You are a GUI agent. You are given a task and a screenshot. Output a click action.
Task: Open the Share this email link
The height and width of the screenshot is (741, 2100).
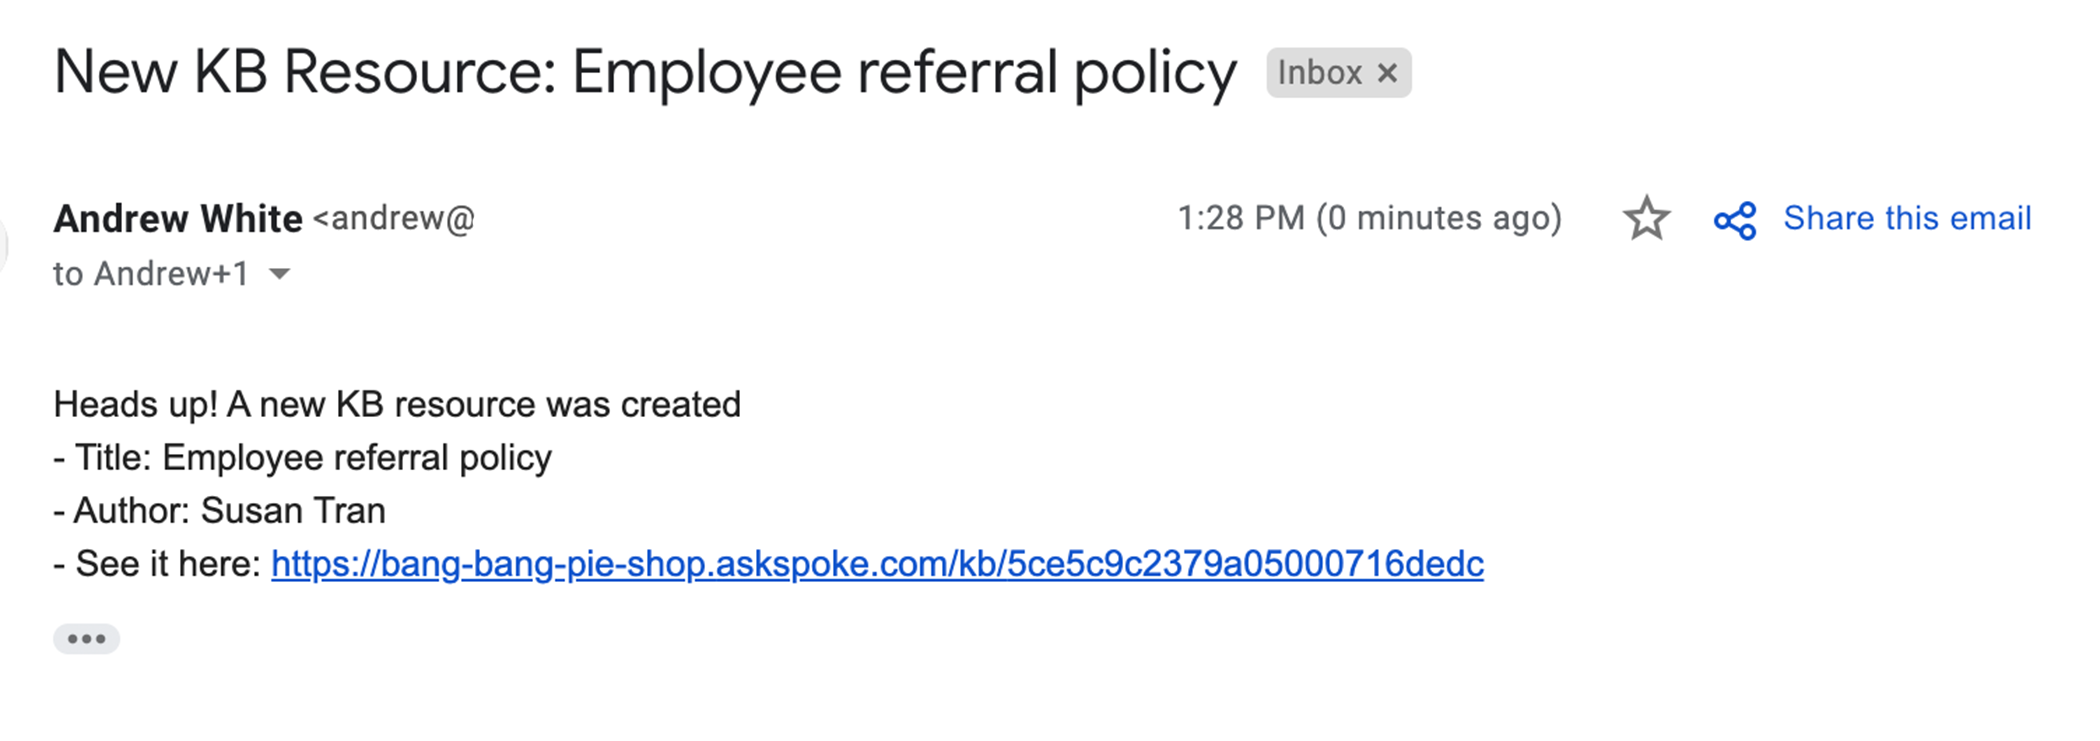(1907, 218)
